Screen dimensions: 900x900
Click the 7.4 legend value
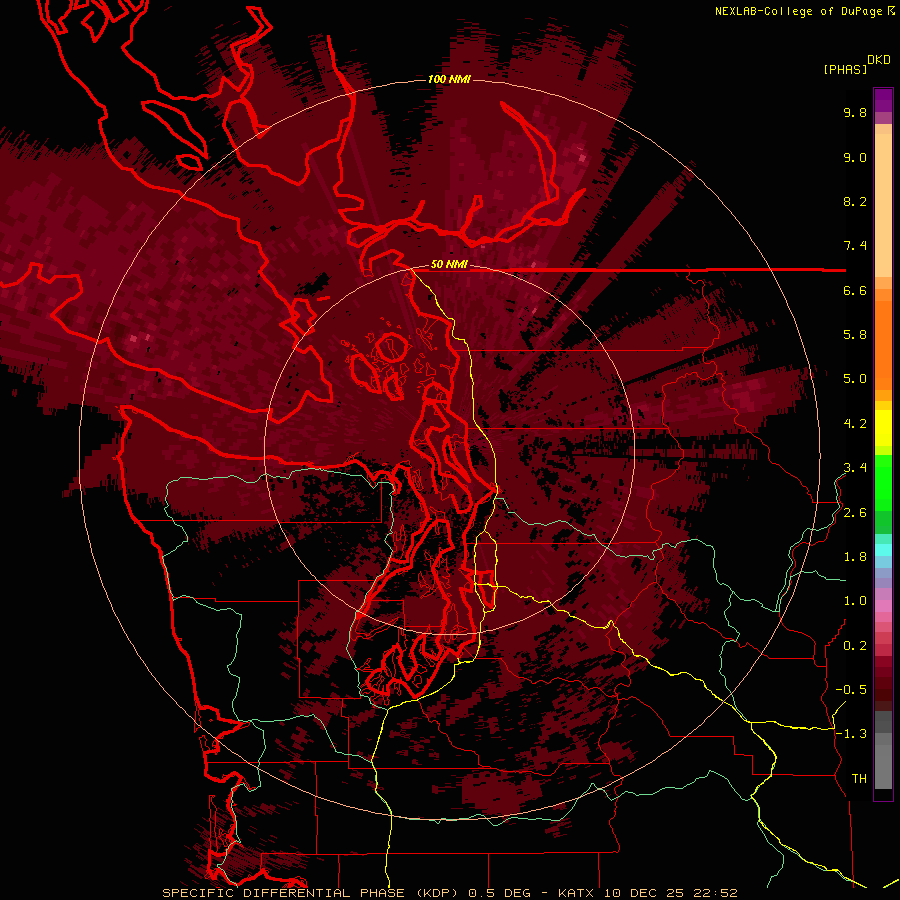[855, 246]
